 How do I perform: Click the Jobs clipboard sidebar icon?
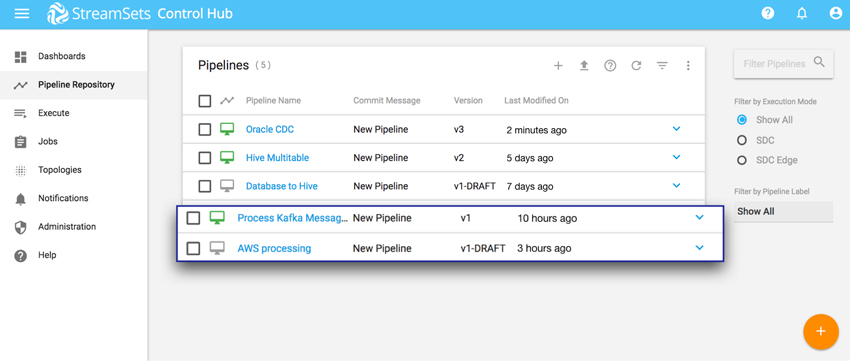21,141
